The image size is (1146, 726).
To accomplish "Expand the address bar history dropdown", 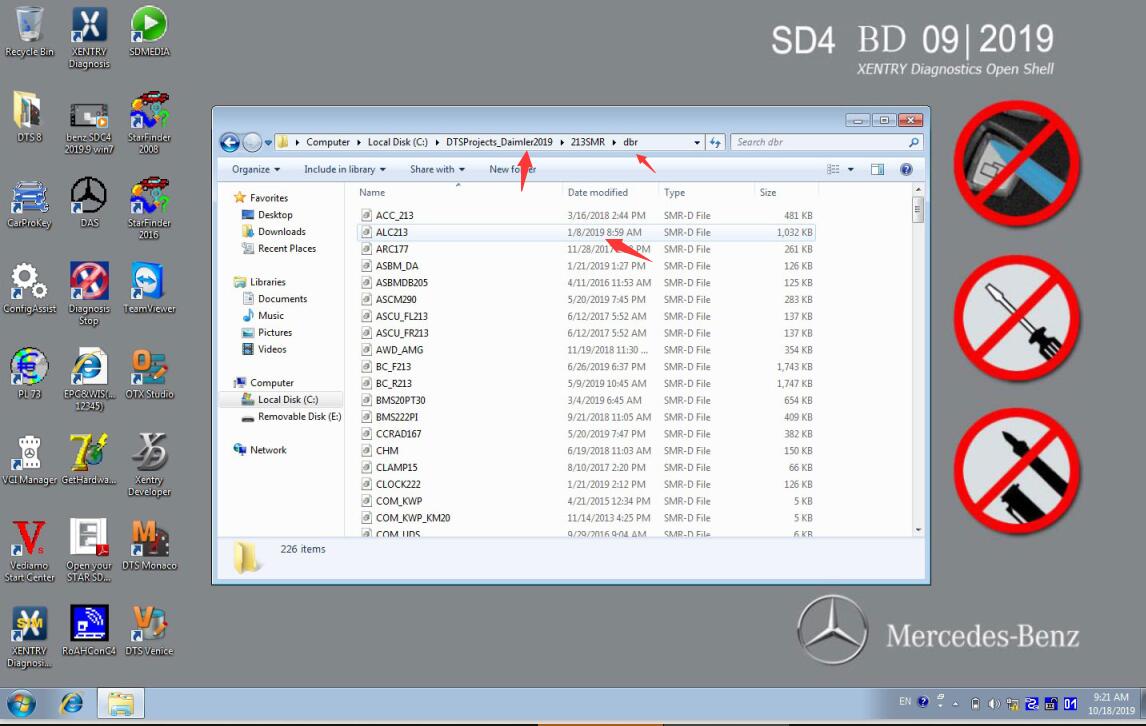I will pyautogui.click(x=697, y=143).
